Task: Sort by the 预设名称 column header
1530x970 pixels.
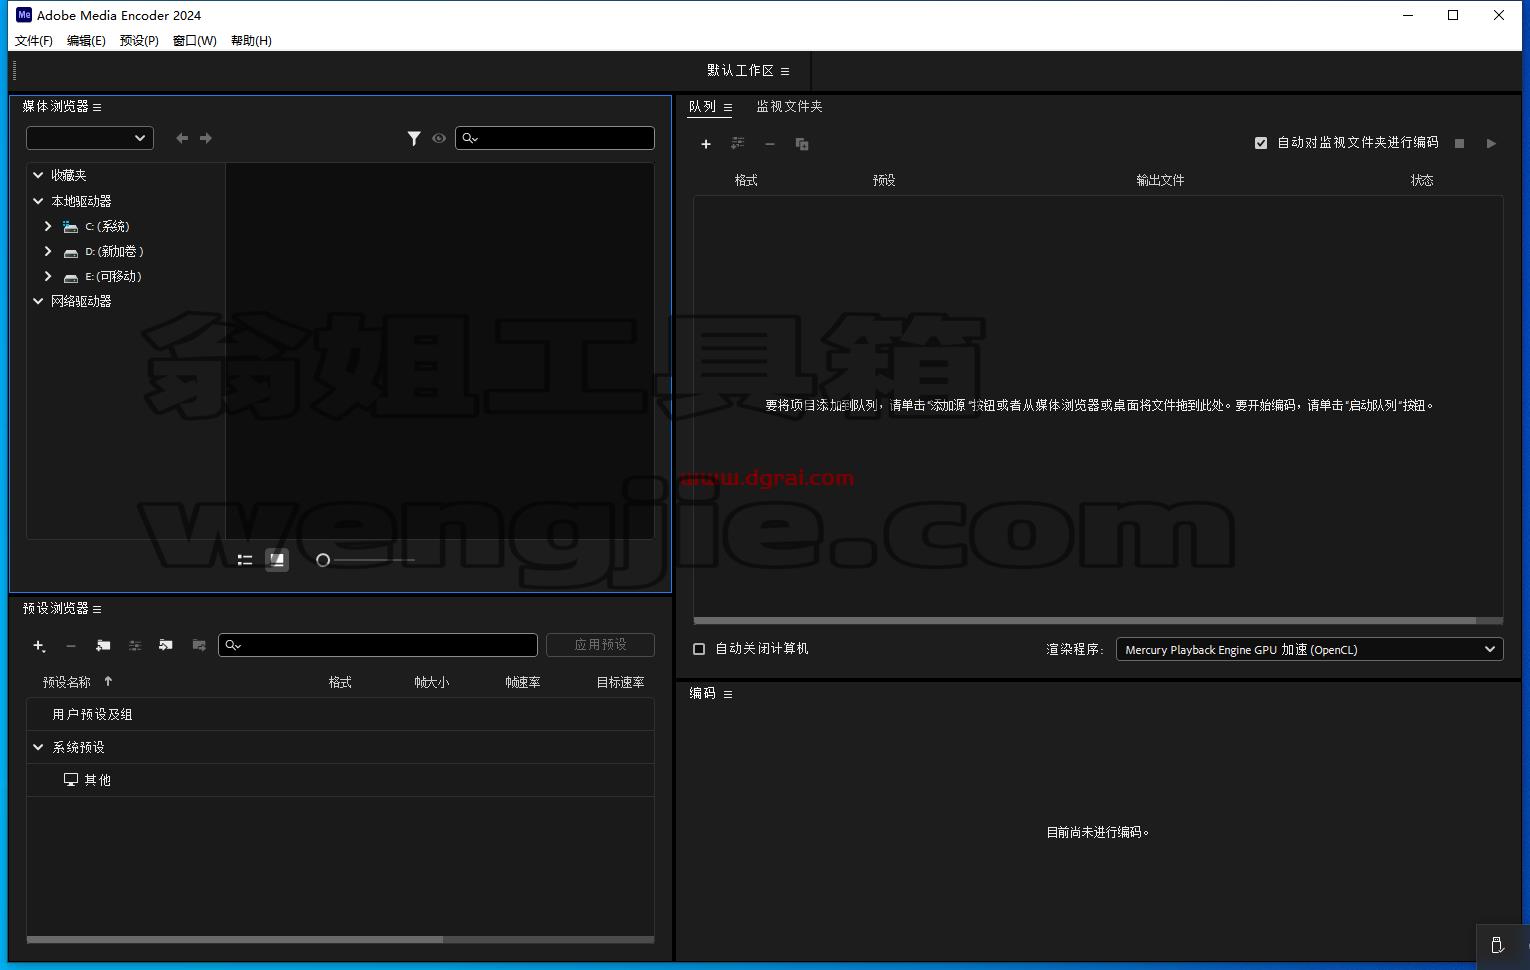Action: coord(66,682)
